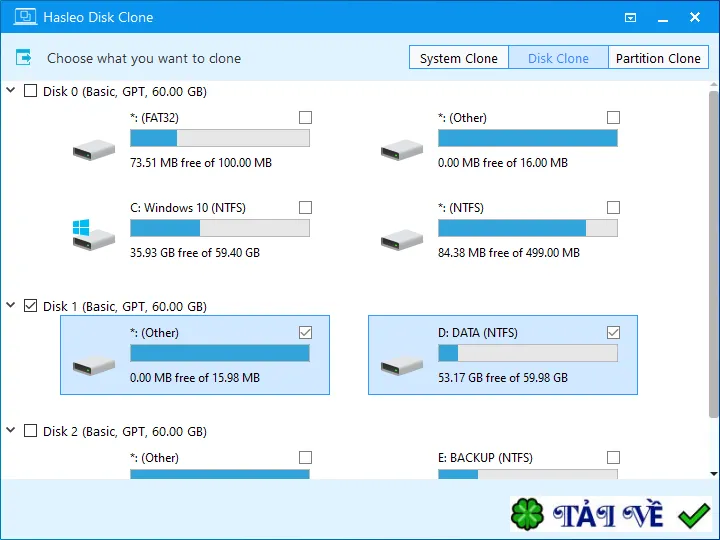Switch to the Partition Clone tab
Image resolution: width=720 pixels, height=540 pixels.
(x=658, y=57)
